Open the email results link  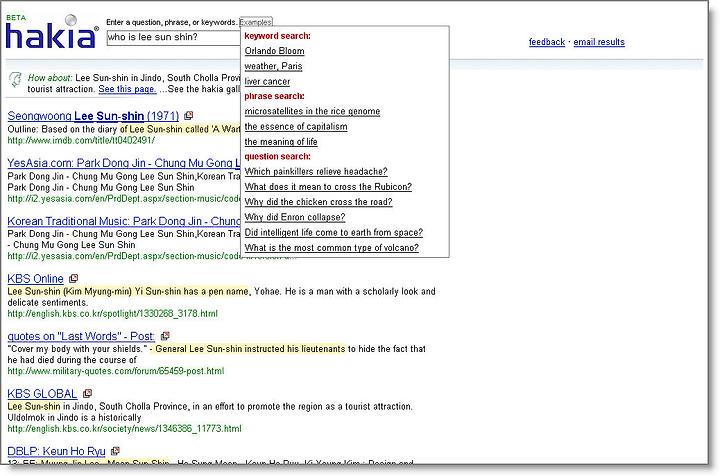599,42
